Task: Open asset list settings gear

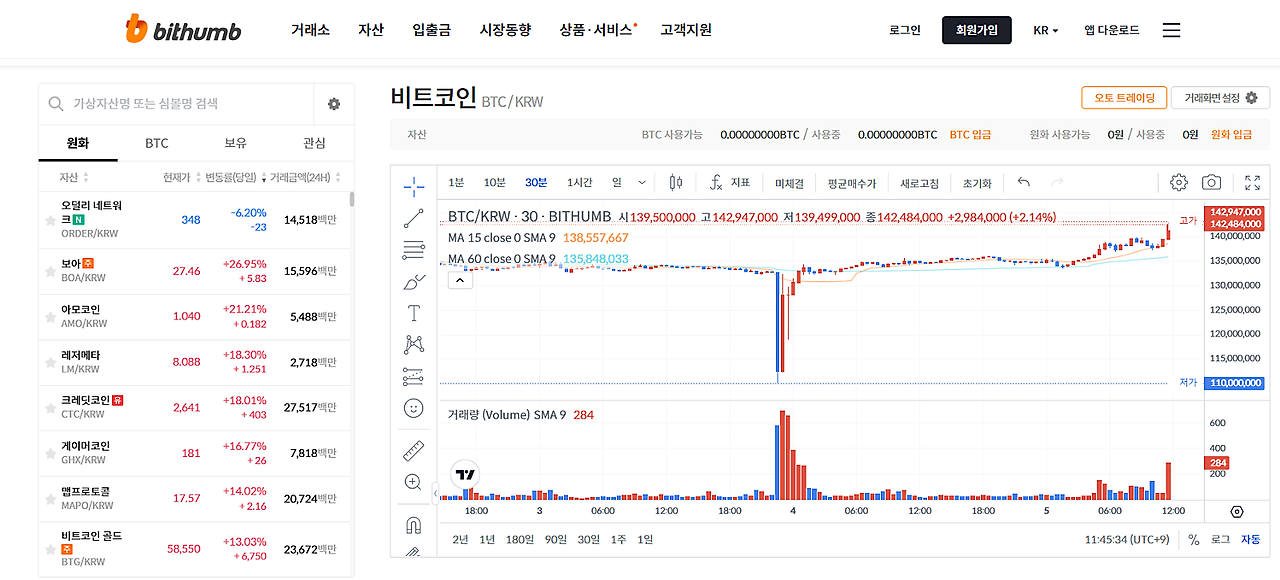Action: [334, 104]
